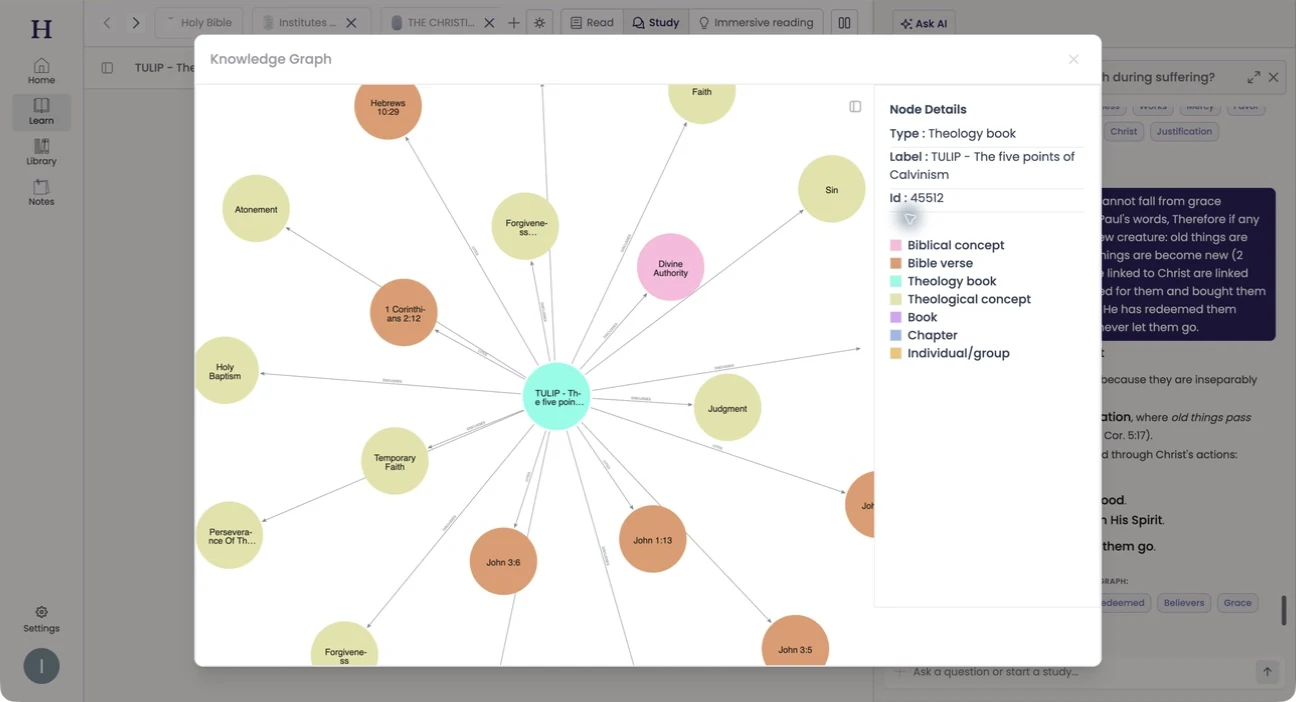
Task: Click the orange Bible verse swatch
Action: [x=896, y=263]
